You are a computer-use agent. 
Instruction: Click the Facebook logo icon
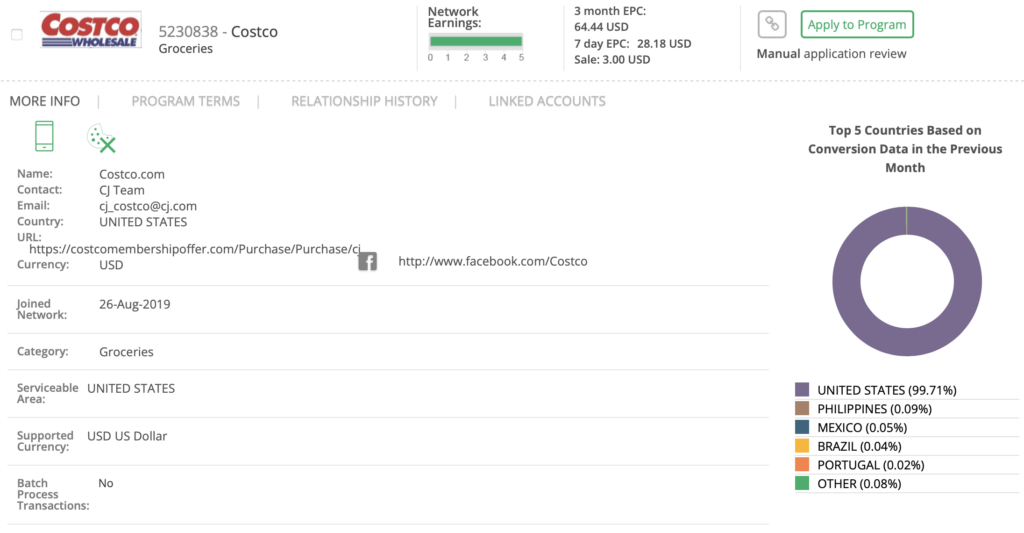pyautogui.click(x=368, y=261)
